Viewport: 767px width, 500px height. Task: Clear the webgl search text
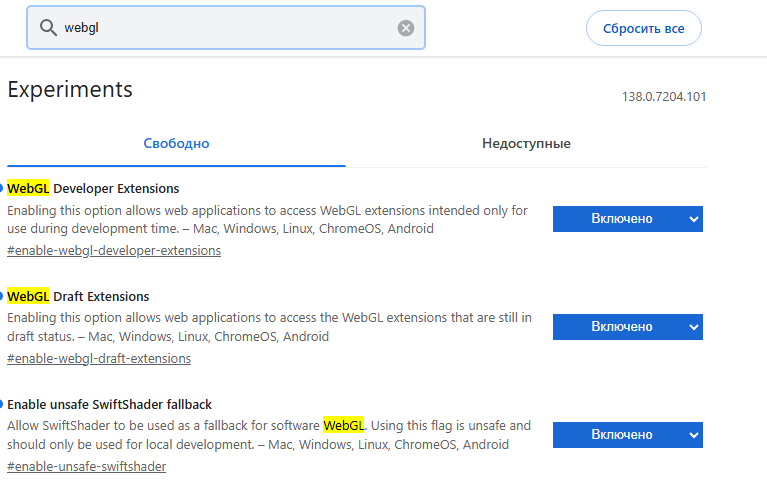405,28
